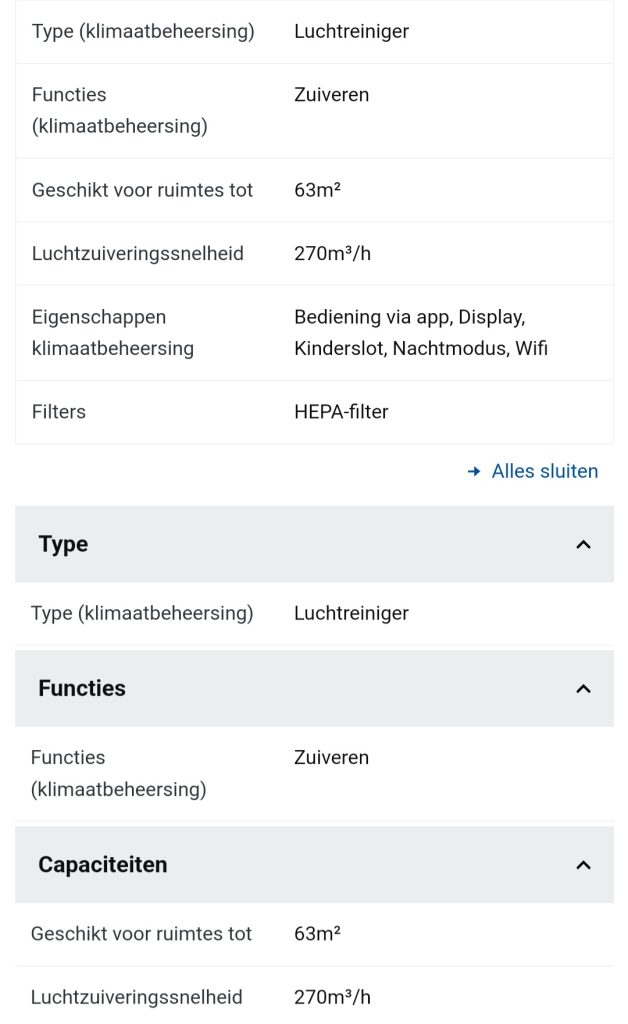Click the arrow icon beside Alles sluiten
The image size is (628, 1024).
click(x=474, y=471)
